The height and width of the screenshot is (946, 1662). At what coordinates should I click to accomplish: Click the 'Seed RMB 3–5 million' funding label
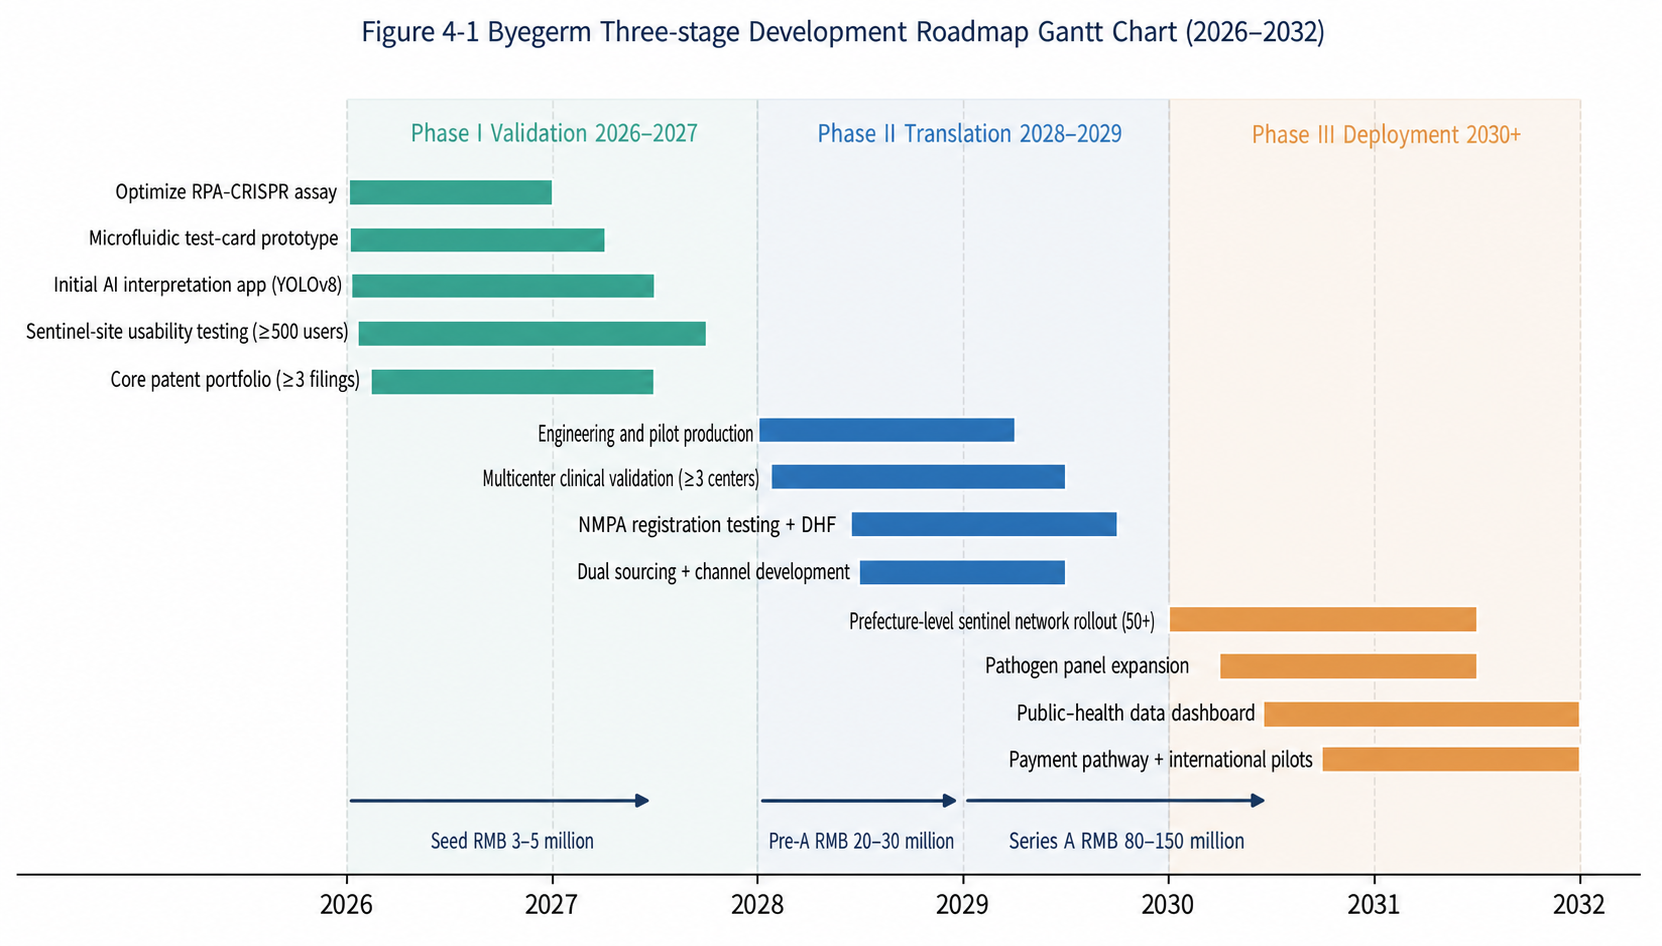click(x=512, y=841)
